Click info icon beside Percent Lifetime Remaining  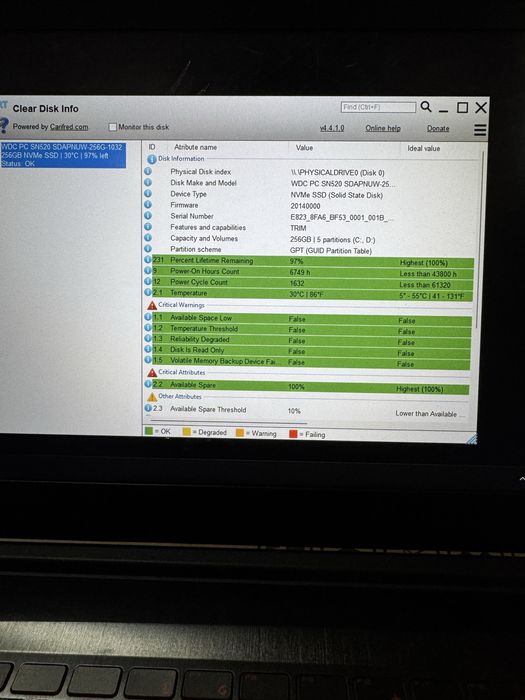click(x=148, y=259)
